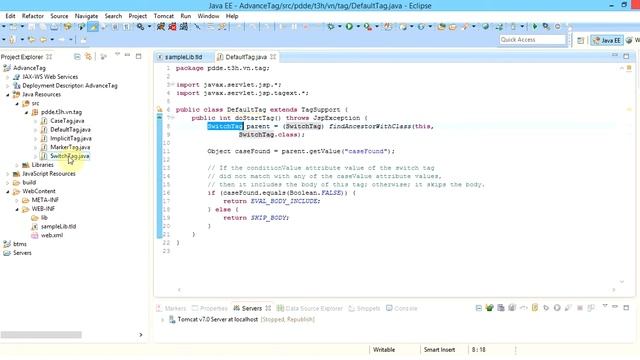
Task: Click the Smart Insert status bar entry
Action: point(439,350)
